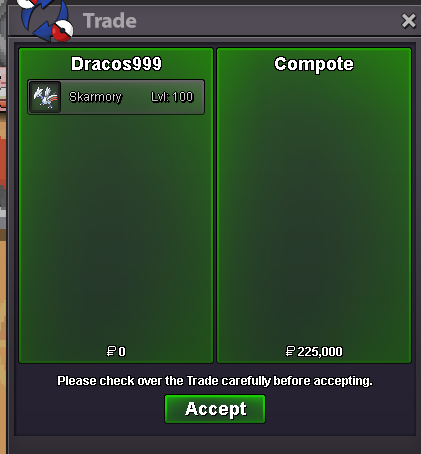421x454 pixels.
Task: Click empty title bar area beside Trade
Action: click(x=267, y=21)
